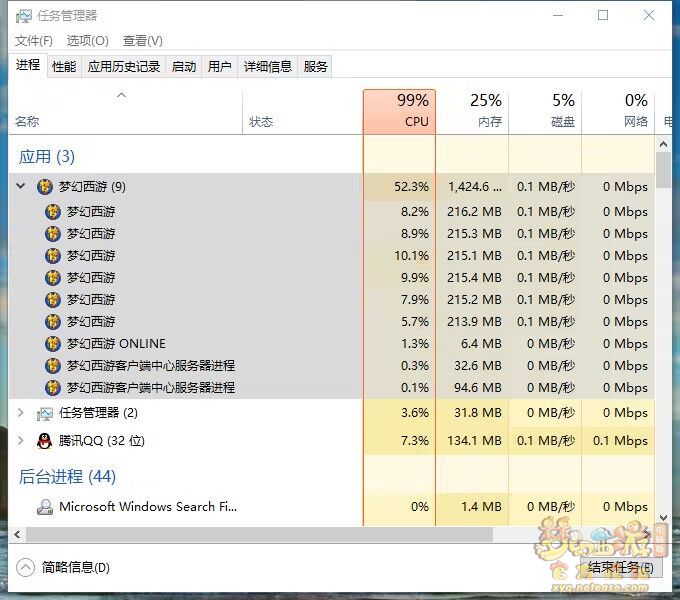
Task: Sort by the 名称 column header
Action: tap(126, 112)
